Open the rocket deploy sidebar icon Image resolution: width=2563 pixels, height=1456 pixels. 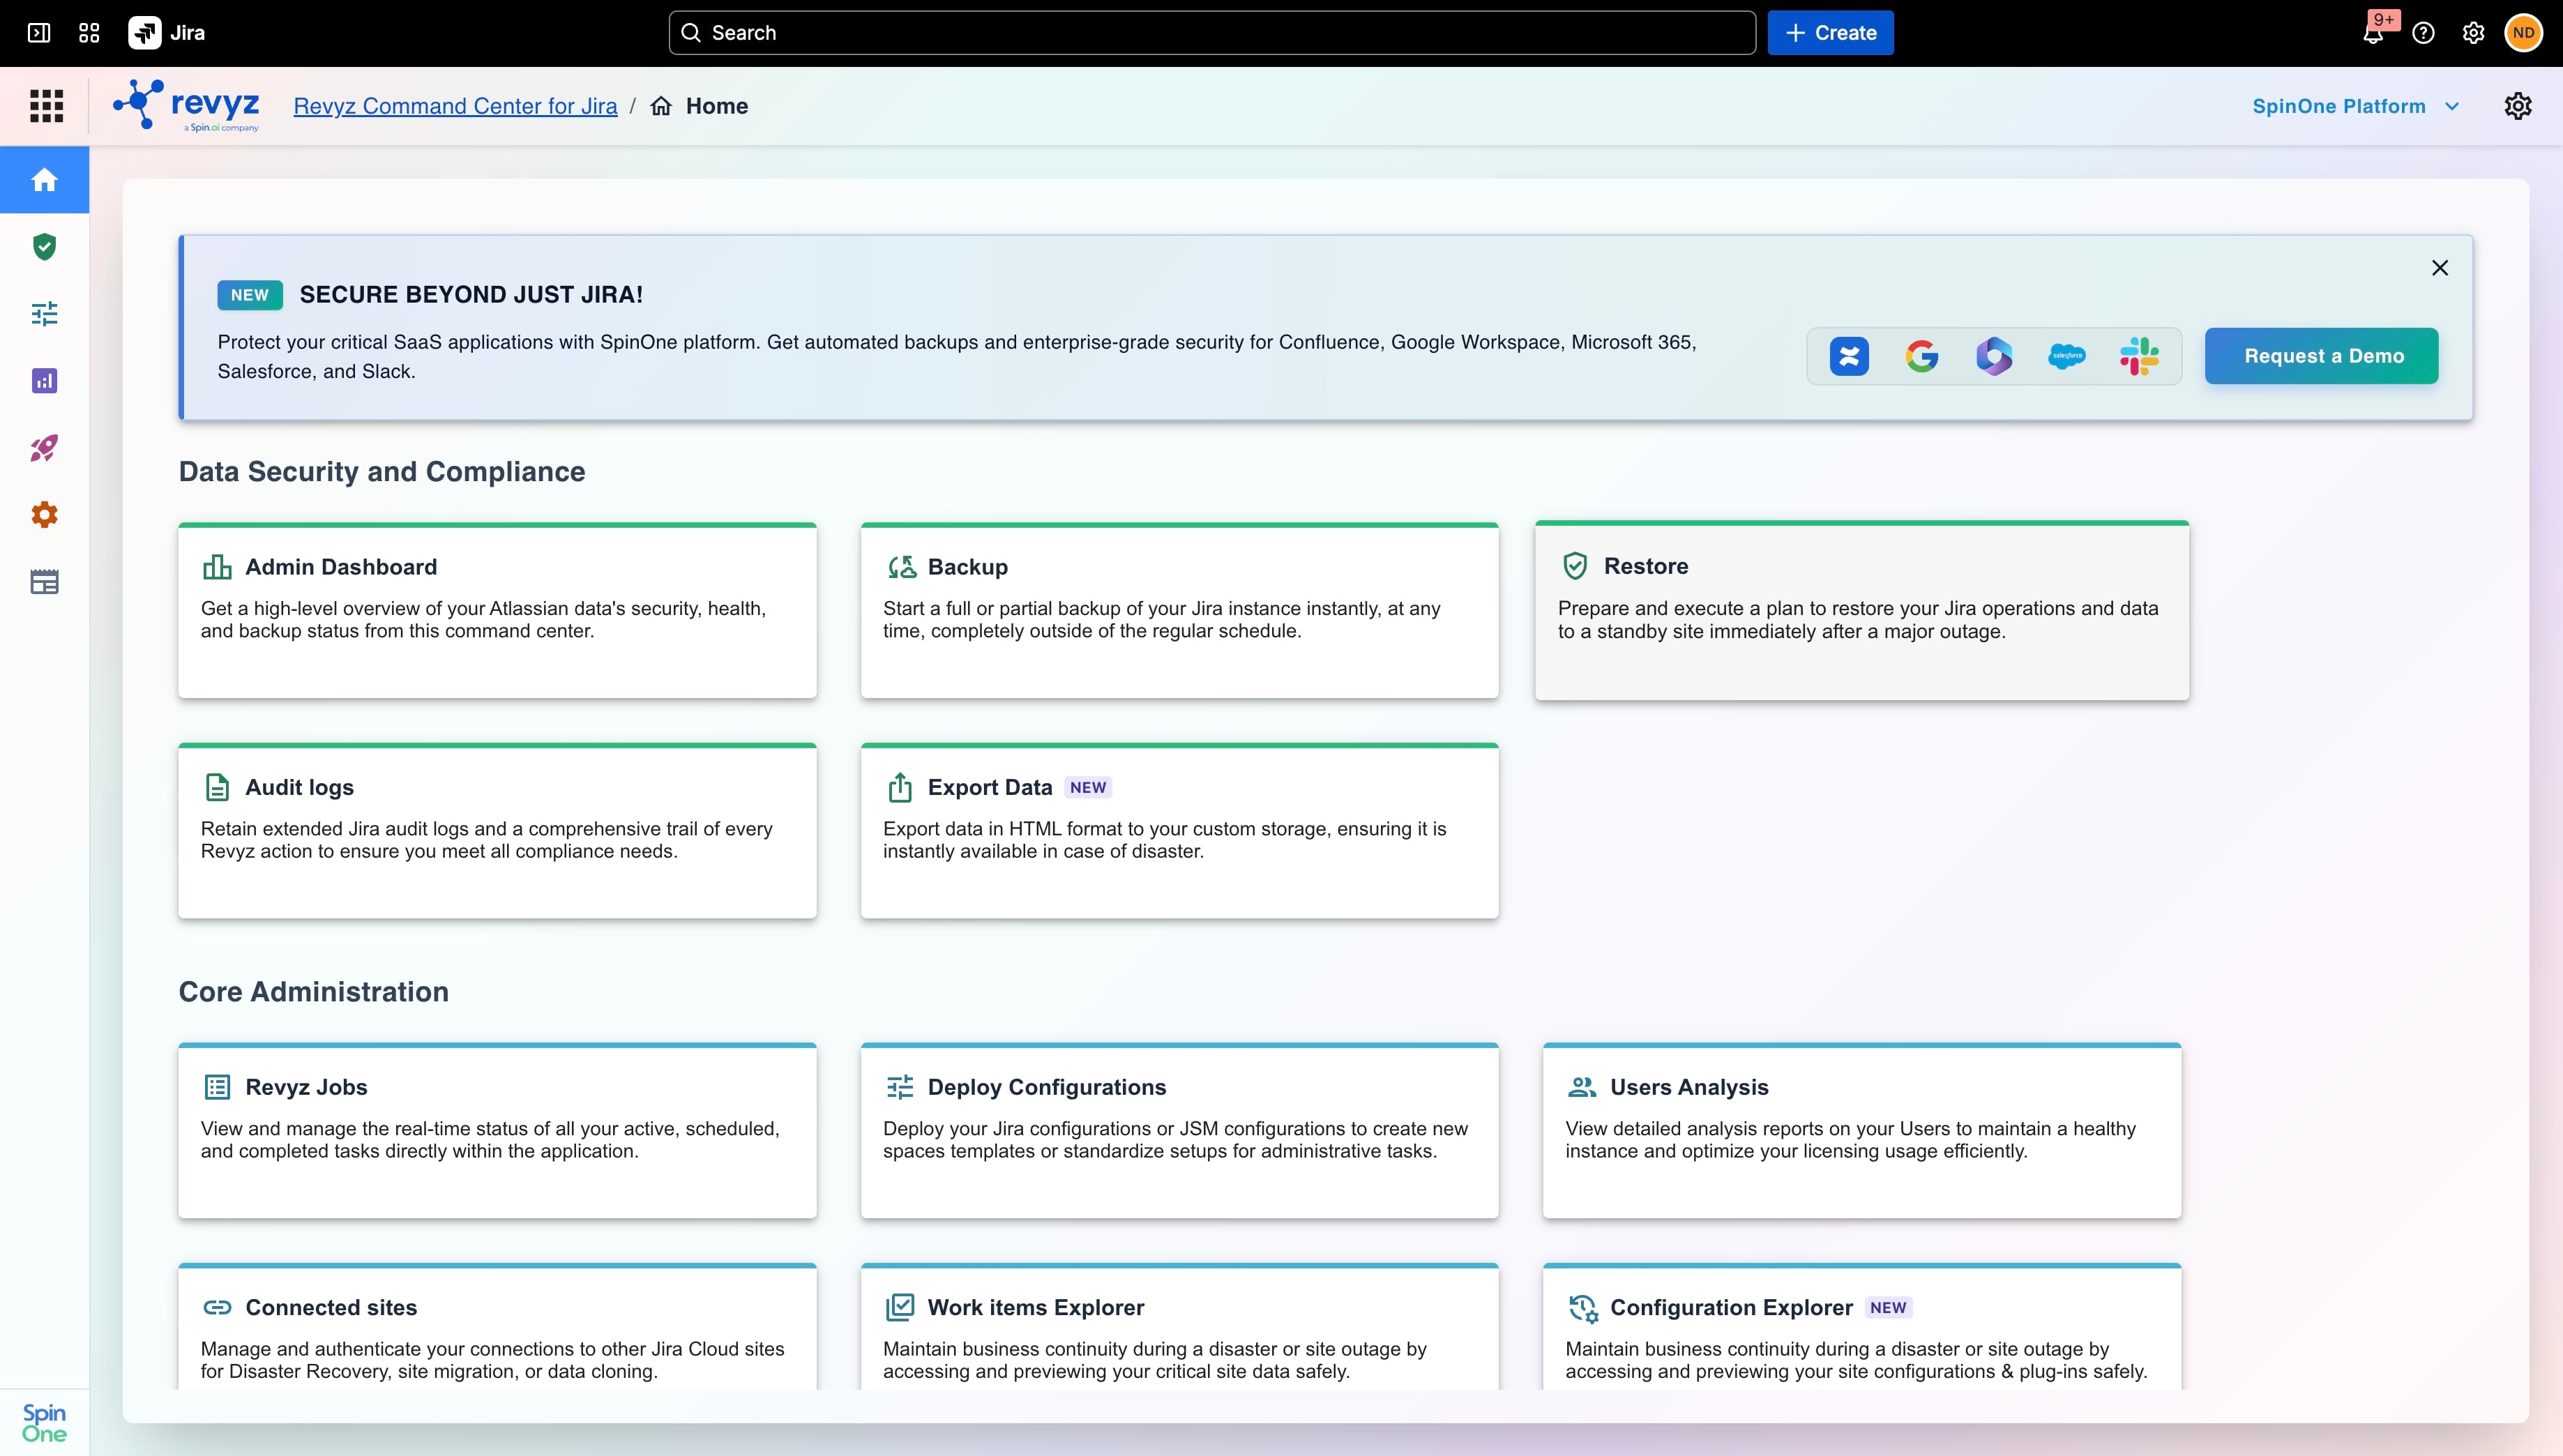44,448
